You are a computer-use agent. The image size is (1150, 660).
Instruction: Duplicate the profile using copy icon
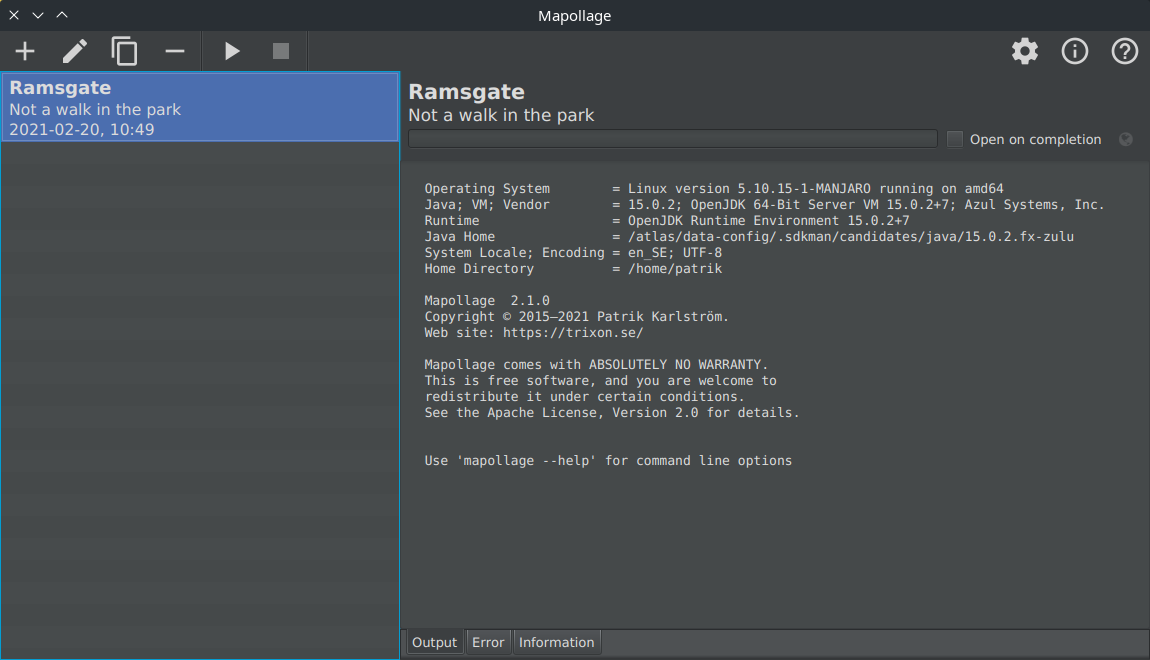pyautogui.click(x=125, y=51)
